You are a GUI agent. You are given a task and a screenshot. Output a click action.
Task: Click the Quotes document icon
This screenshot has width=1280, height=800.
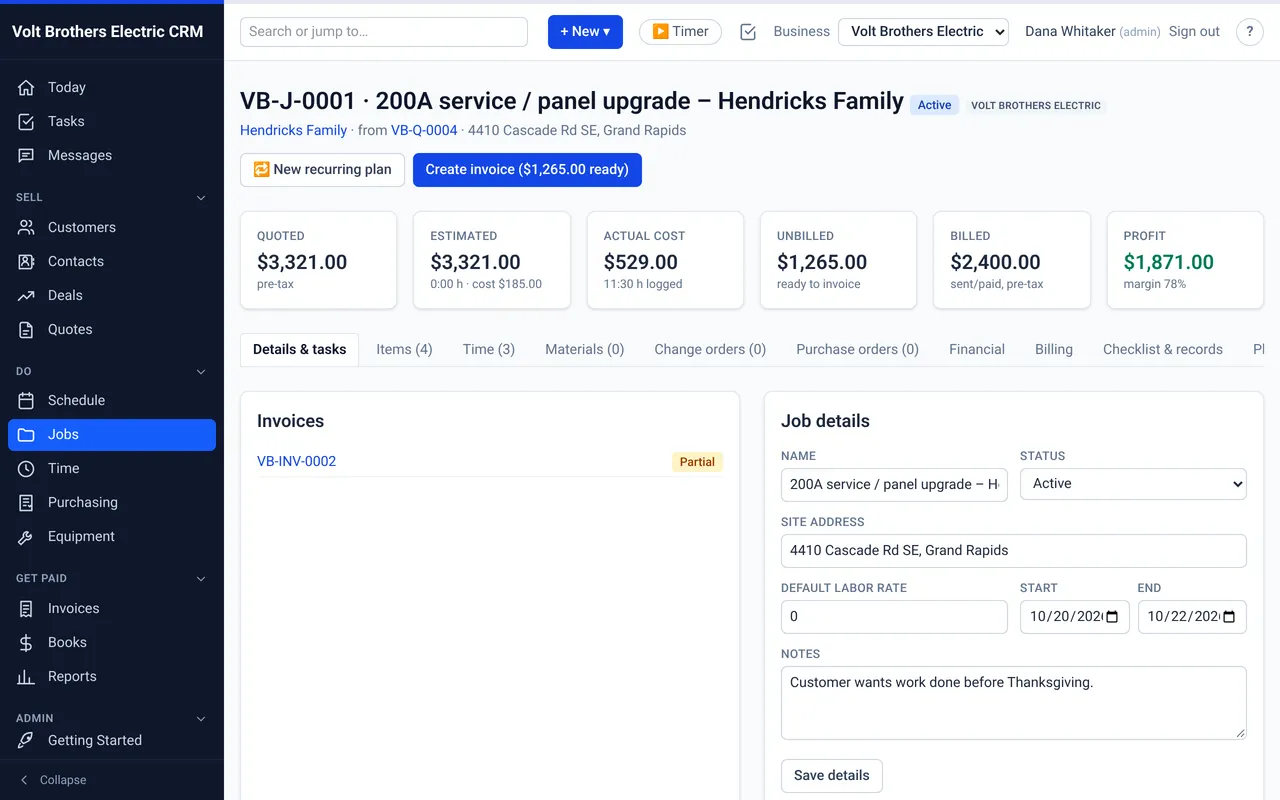[x=27, y=329]
